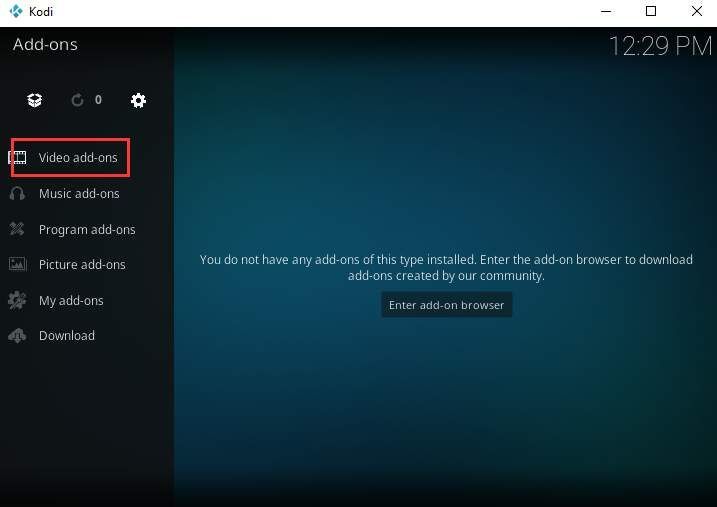Click the Add-ons heading
717x507 pixels.
coord(45,44)
